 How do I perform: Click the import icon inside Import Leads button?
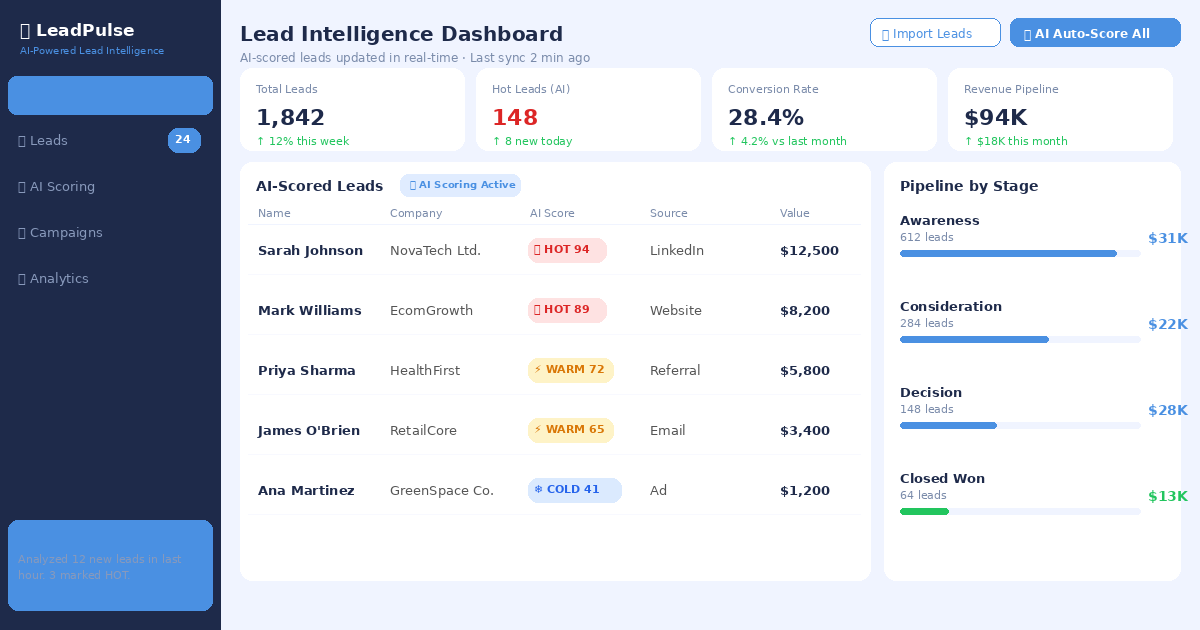point(888,32)
